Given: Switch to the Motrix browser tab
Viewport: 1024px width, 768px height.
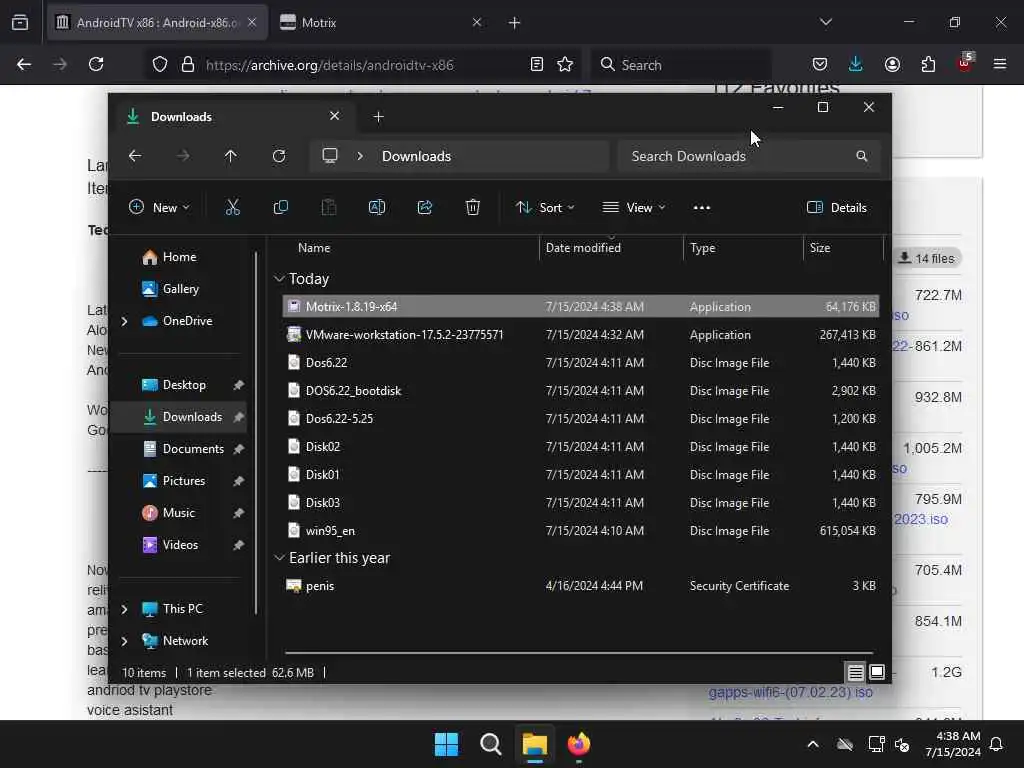Looking at the screenshot, I should click(x=381, y=22).
